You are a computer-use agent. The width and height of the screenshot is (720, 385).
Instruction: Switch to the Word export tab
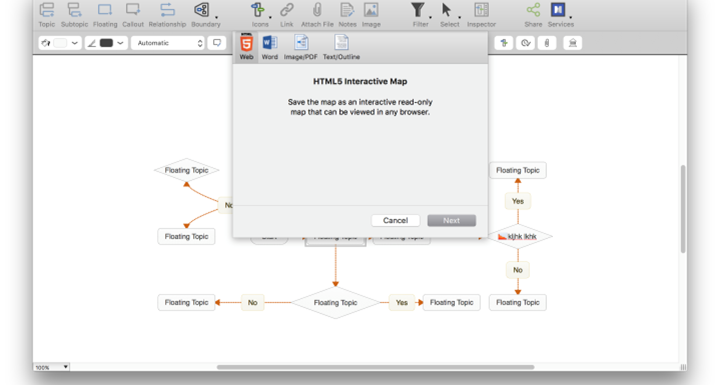(x=270, y=48)
